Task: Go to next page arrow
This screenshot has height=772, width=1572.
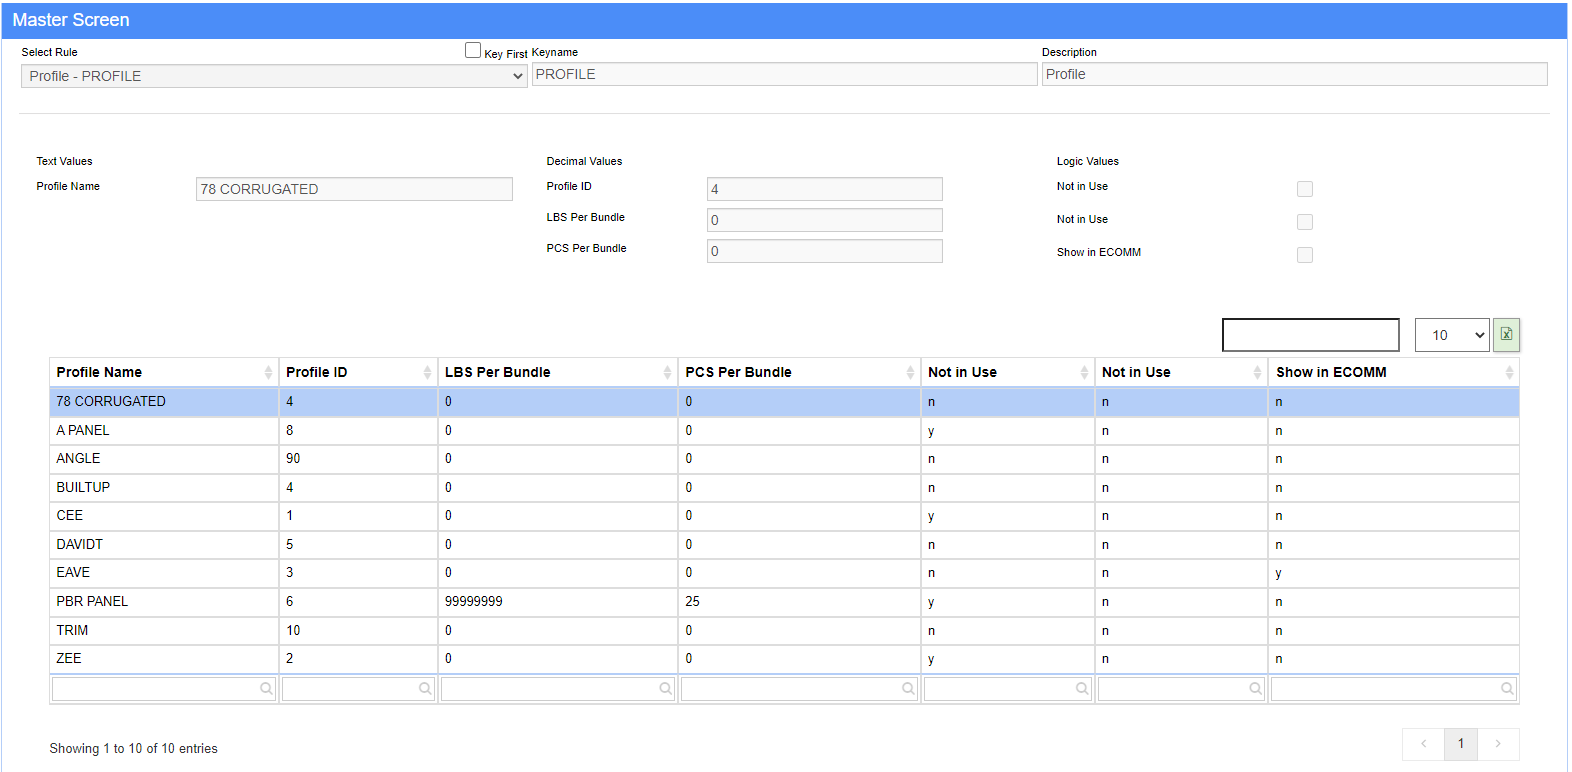Action: tap(1498, 744)
